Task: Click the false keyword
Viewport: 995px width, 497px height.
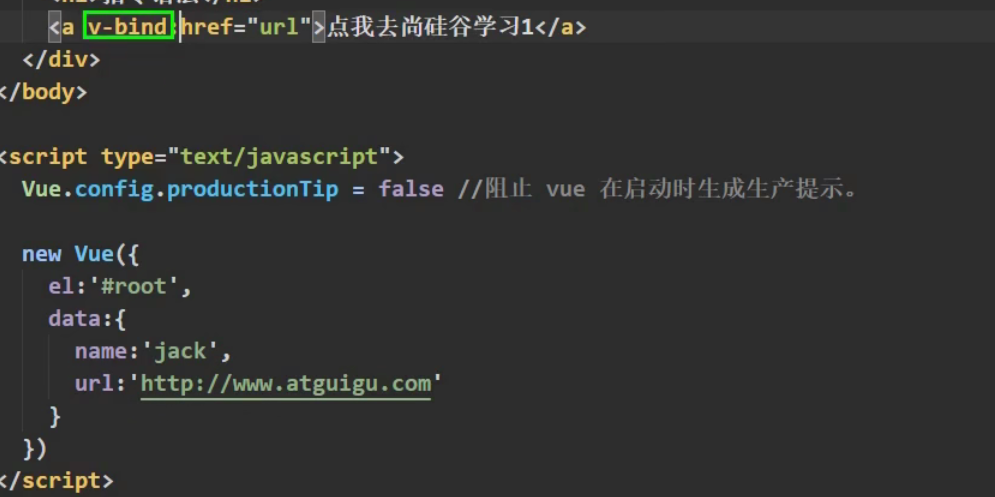Action: pyautogui.click(x=411, y=189)
